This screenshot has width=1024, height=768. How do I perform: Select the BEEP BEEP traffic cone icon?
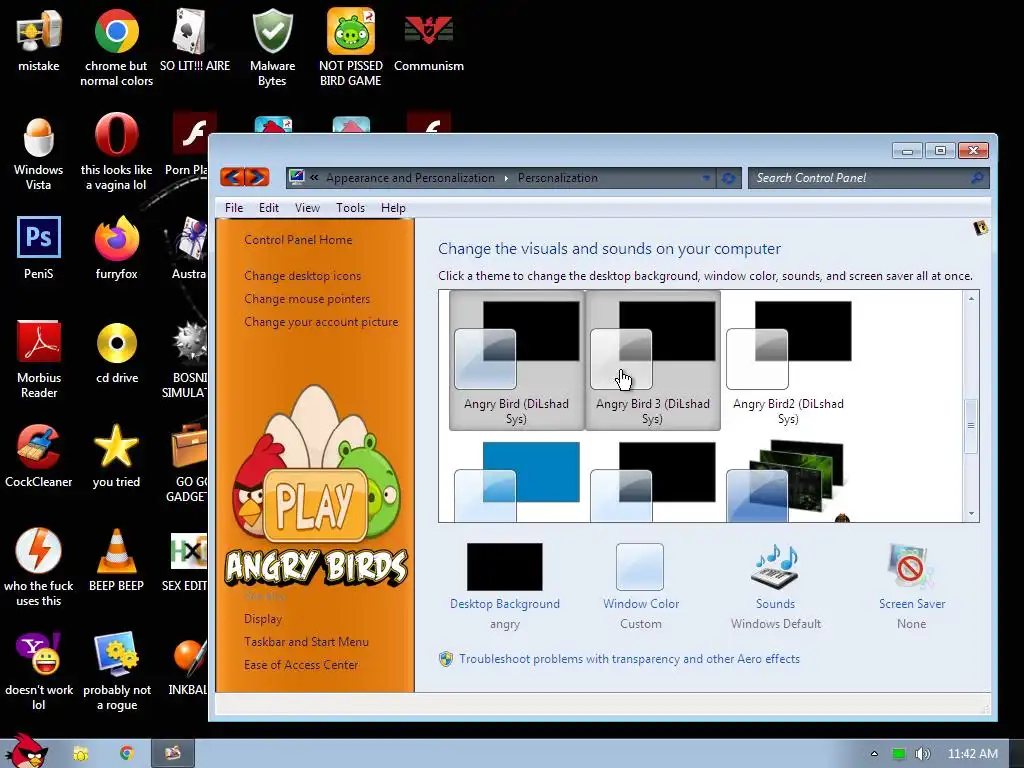tap(116, 560)
